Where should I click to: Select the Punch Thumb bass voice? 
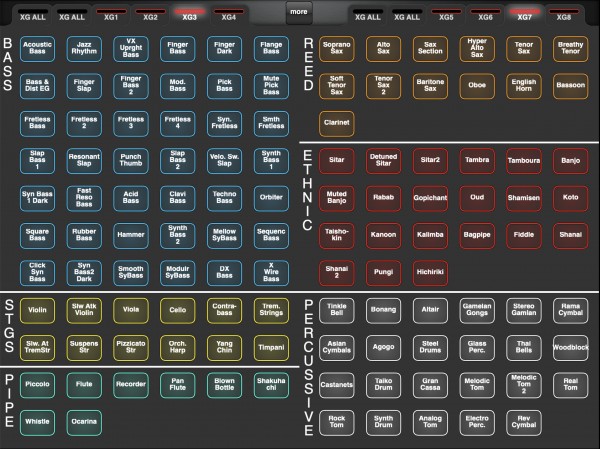131,160
